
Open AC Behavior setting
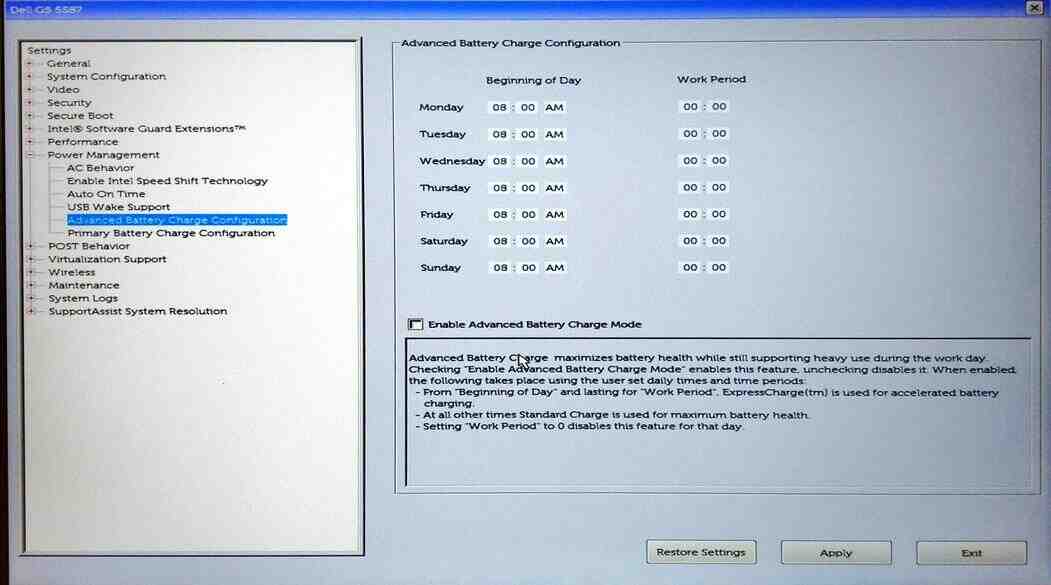pos(101,168)
